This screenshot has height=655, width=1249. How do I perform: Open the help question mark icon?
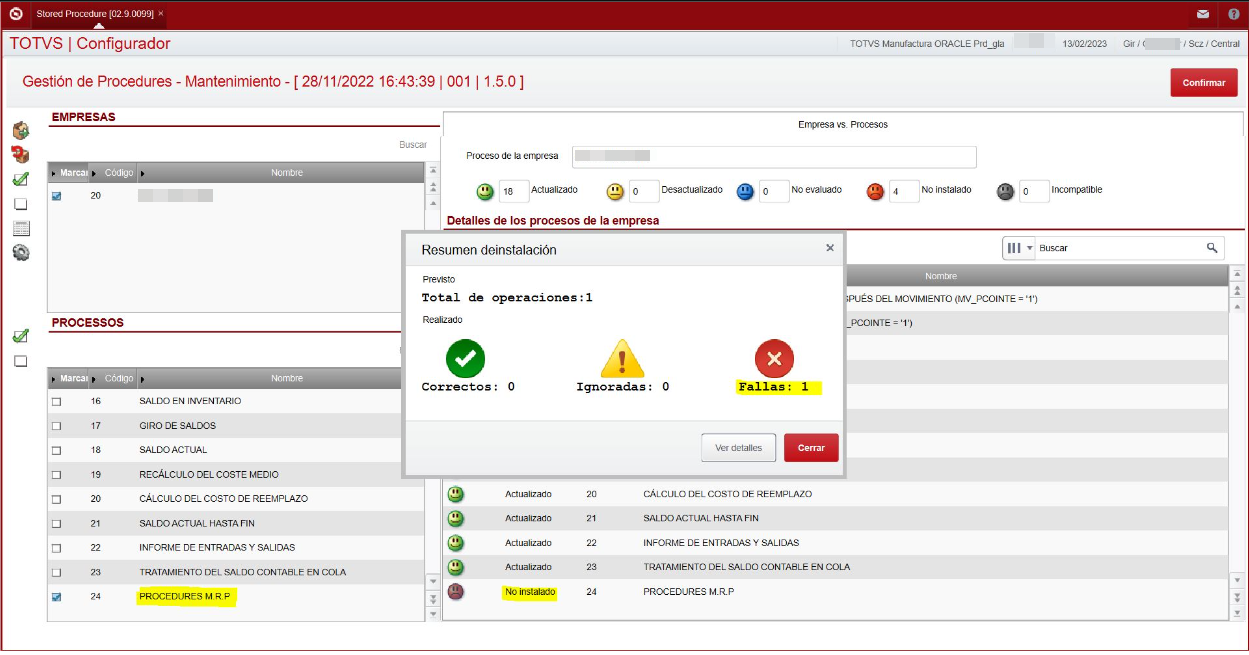[x=1231, y=15]
